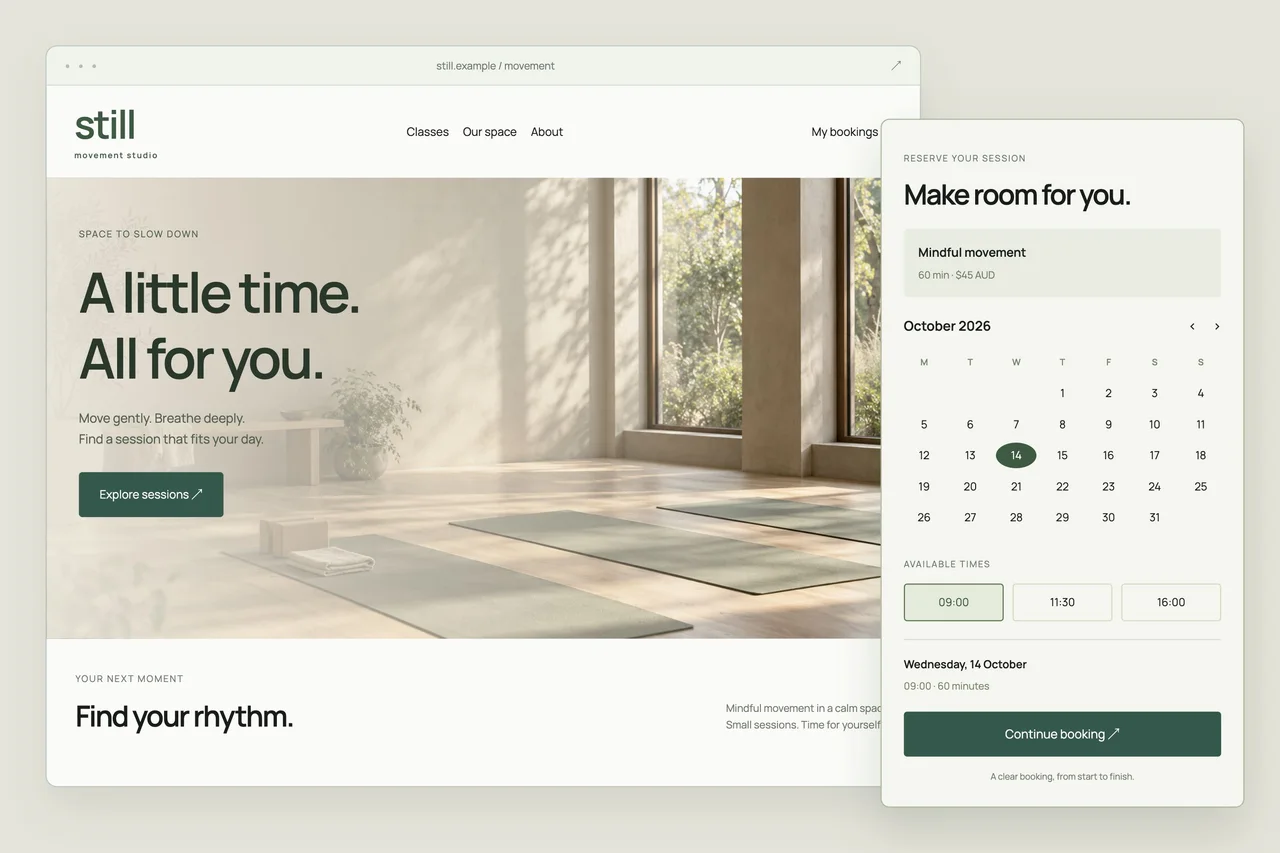The height and width of the screenshot is (853, 1280).
Task: Pick October 31 in calendar
Action: [1154, 518]
